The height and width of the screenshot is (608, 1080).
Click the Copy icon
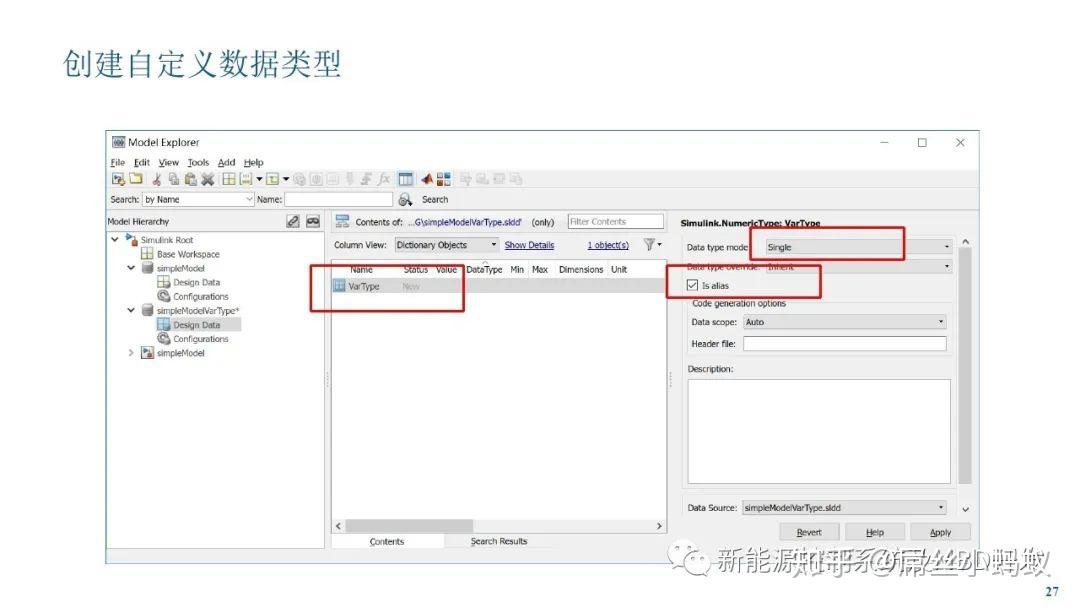point(172,179)
